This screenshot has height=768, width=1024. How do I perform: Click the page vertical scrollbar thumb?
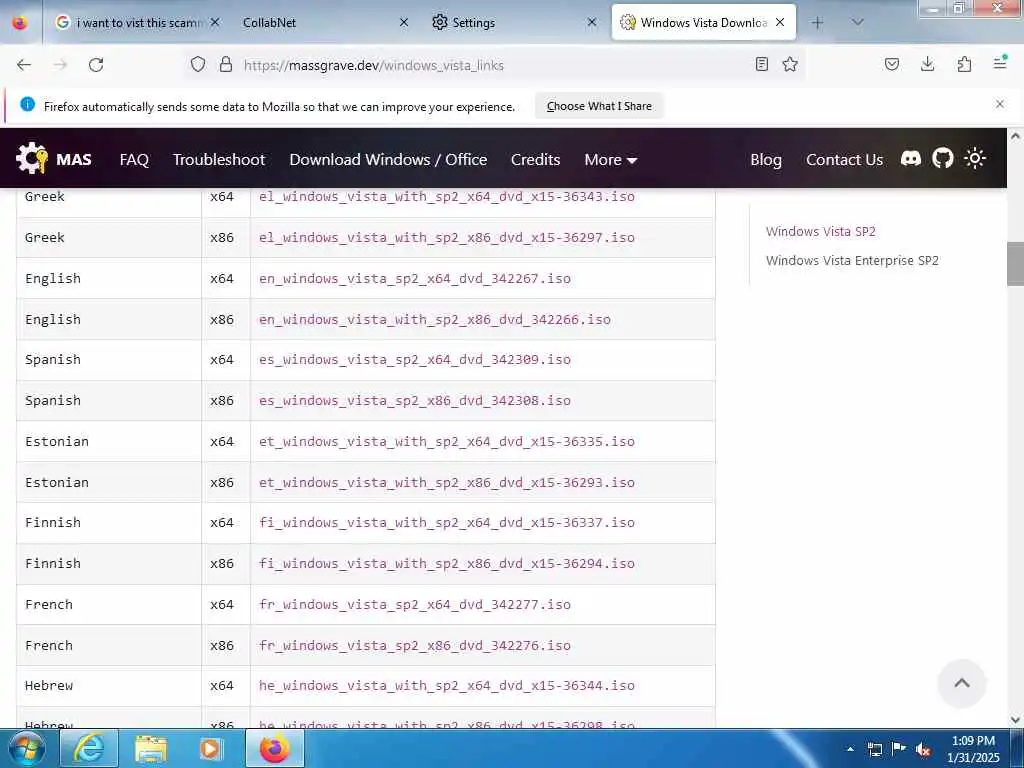click(x=1015, y=264)
